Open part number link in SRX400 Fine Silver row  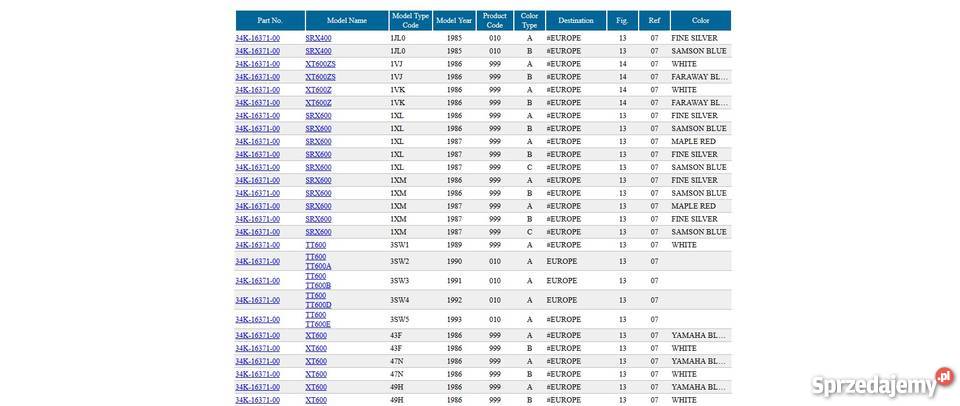pos(258,38)
